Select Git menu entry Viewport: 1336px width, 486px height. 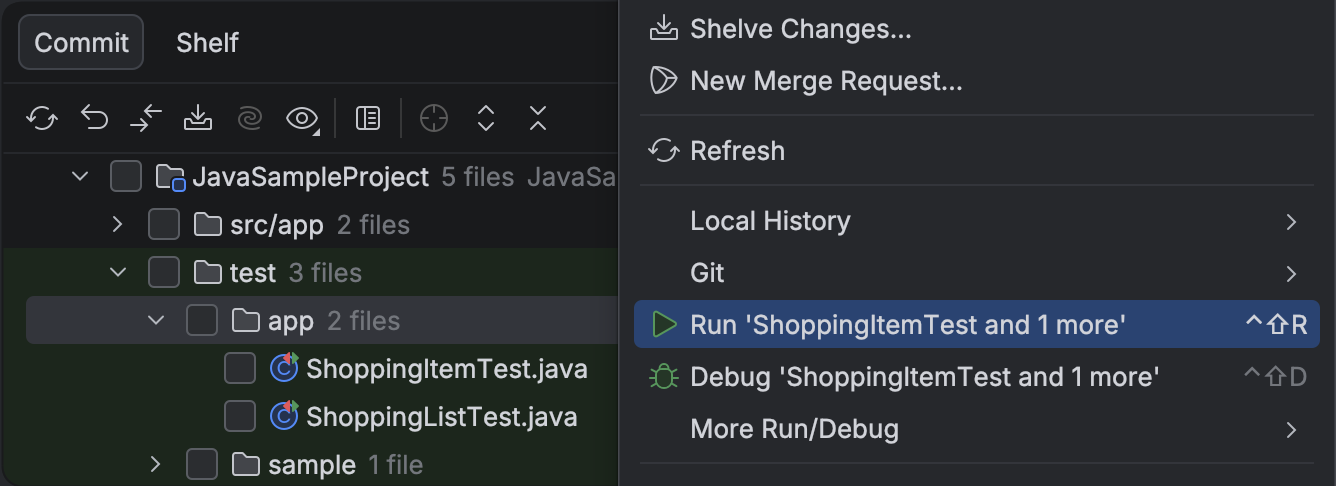pos(977,273)
